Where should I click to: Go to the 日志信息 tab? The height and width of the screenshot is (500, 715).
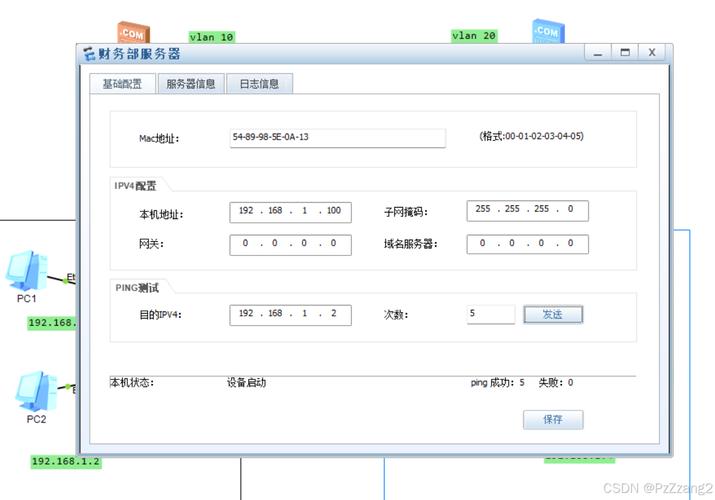259,84
